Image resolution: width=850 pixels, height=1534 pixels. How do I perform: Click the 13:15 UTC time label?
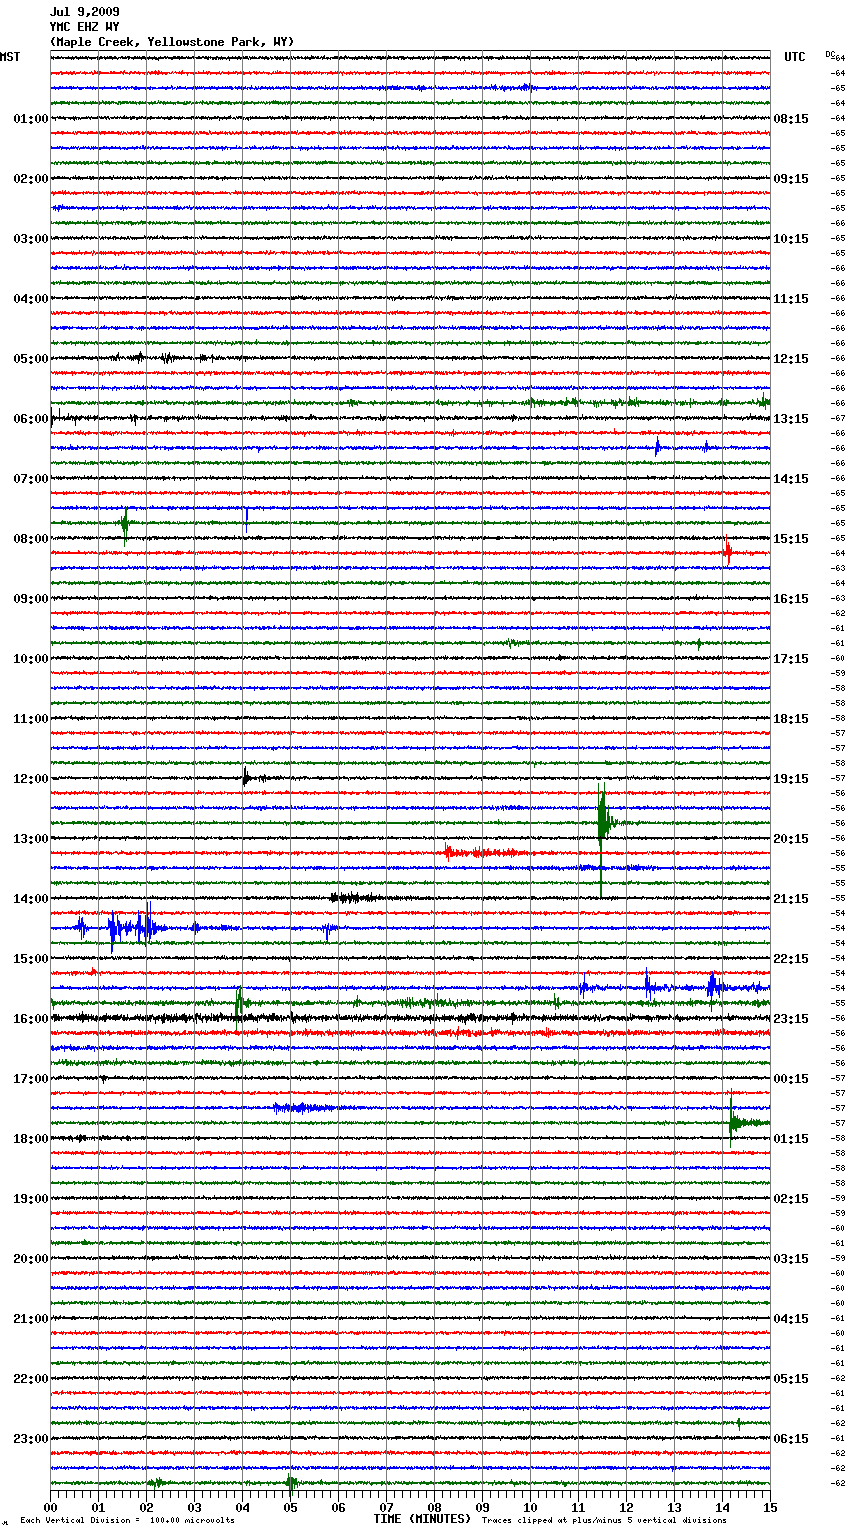pyautogui.click(x=791, y=419)
